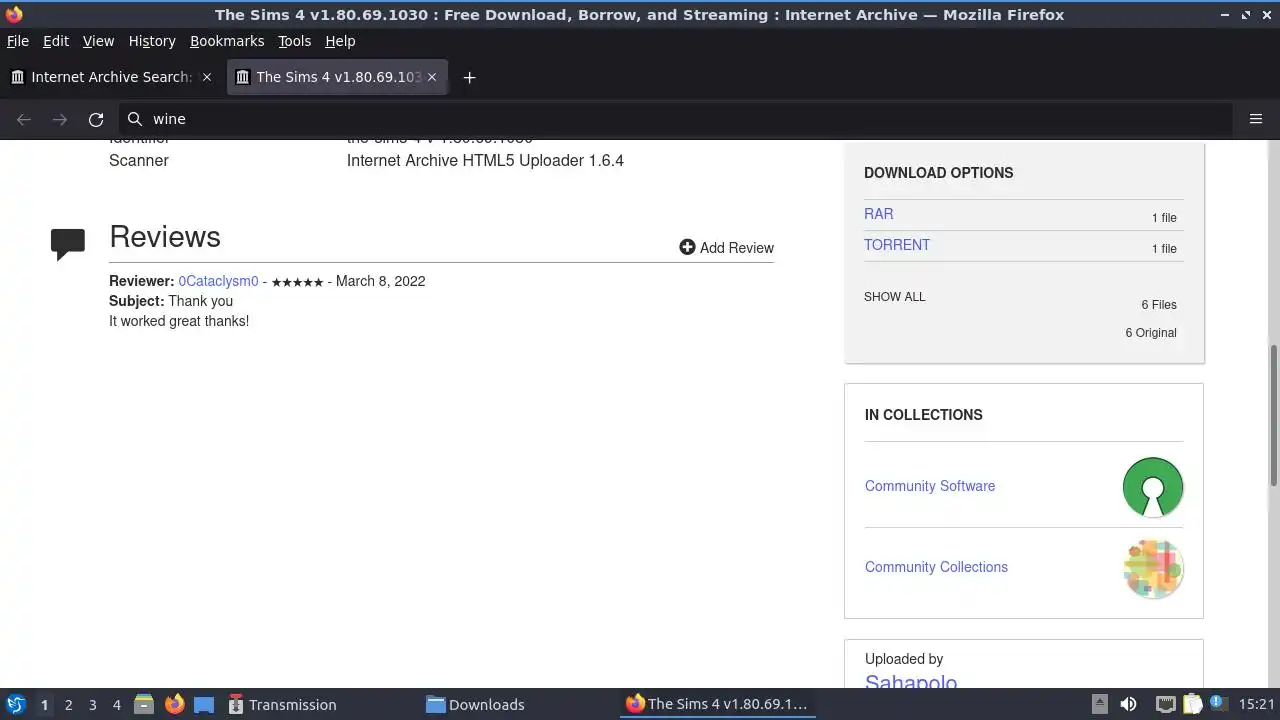This screenshot has width=1280, height=720.
Task: Click the DOWNLOAD OPTIONS heading
Action: coord(938,173)
